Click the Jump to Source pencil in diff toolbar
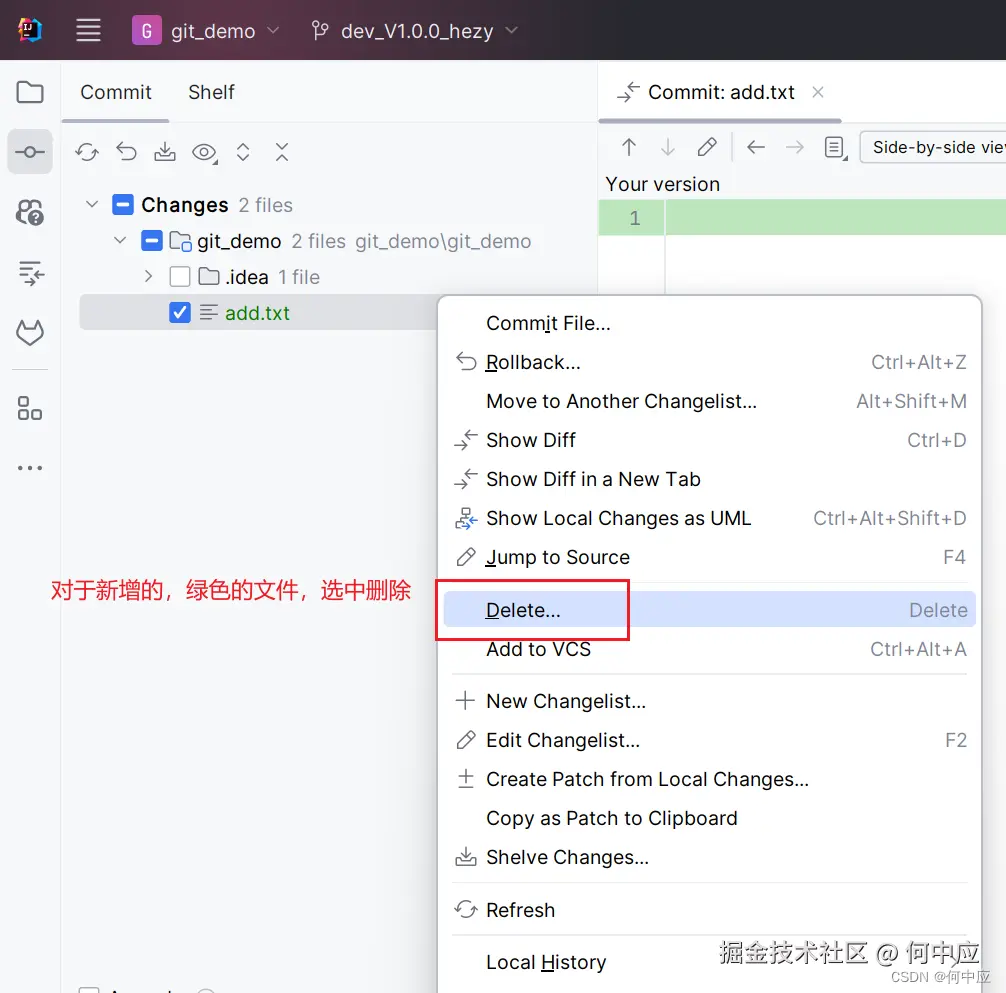Image resolution: width=1006 pixels, height=993 pixels. coord(707,147)
